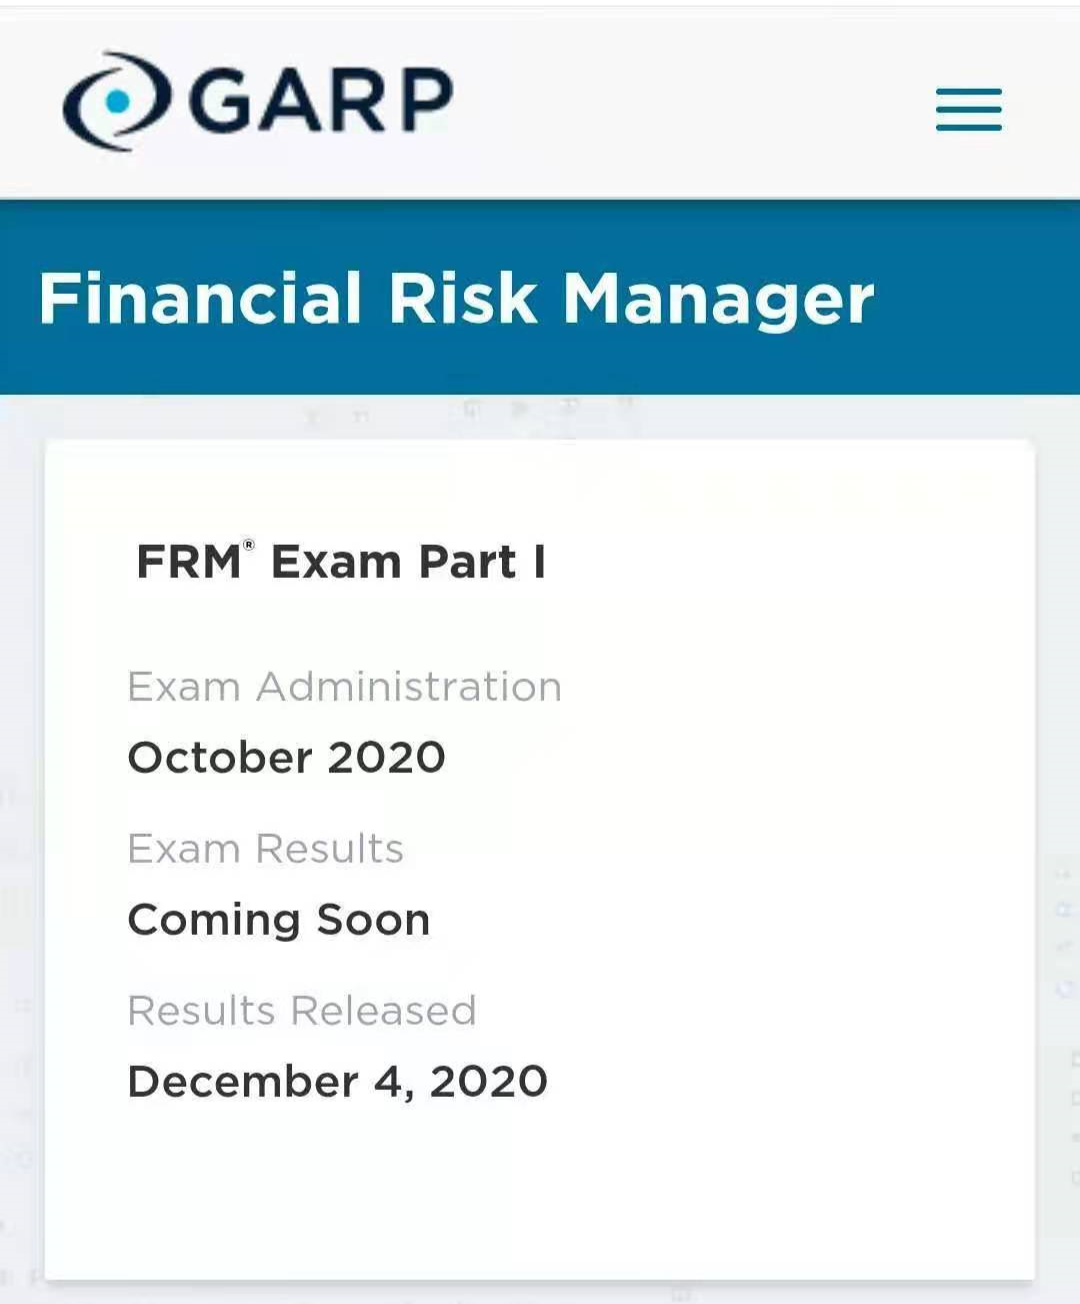Click the GARP logo
The height and width of the screenshot is (1304, 1080).
255,97
